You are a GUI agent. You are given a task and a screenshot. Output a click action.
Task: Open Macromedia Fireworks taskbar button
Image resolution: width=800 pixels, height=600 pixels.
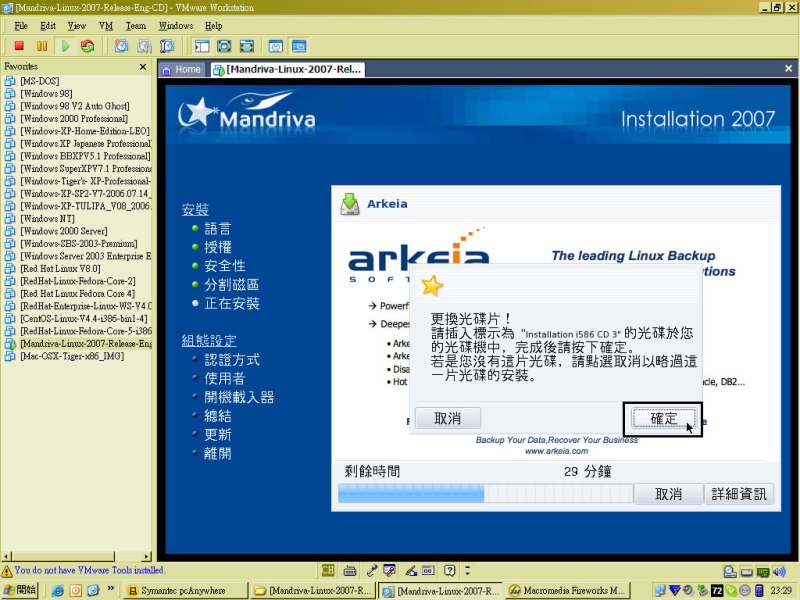pos(569,590)
